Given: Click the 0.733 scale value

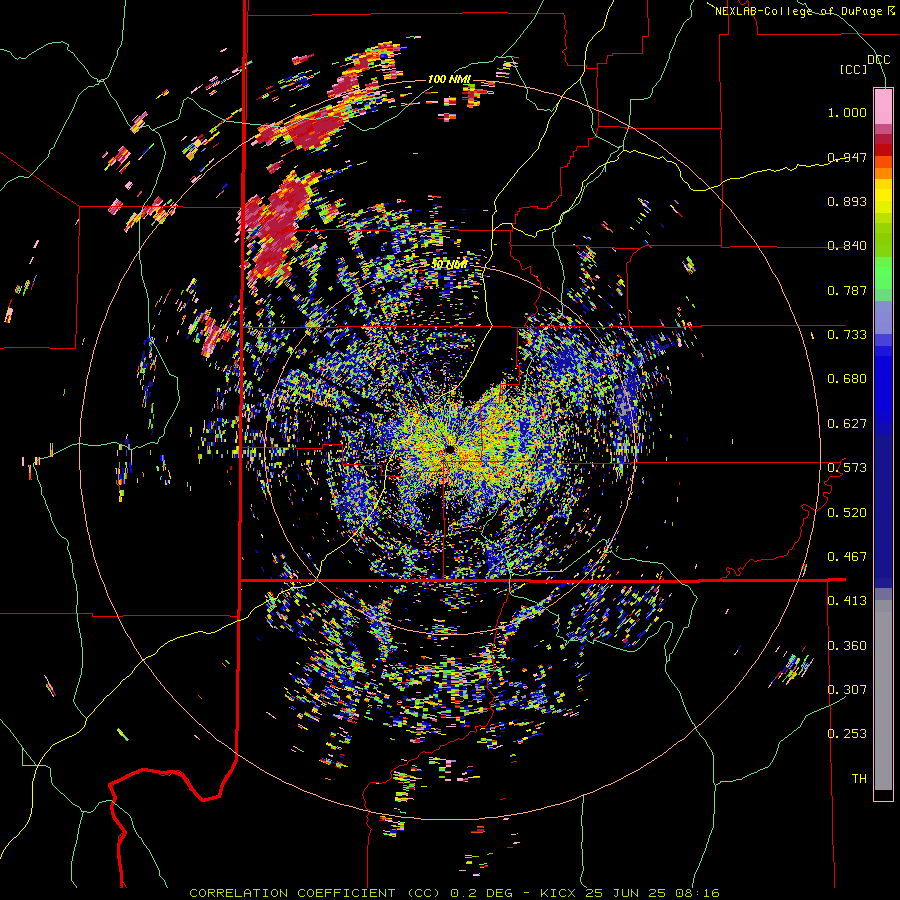Looking at the screenshot, I should pos(847,335).
